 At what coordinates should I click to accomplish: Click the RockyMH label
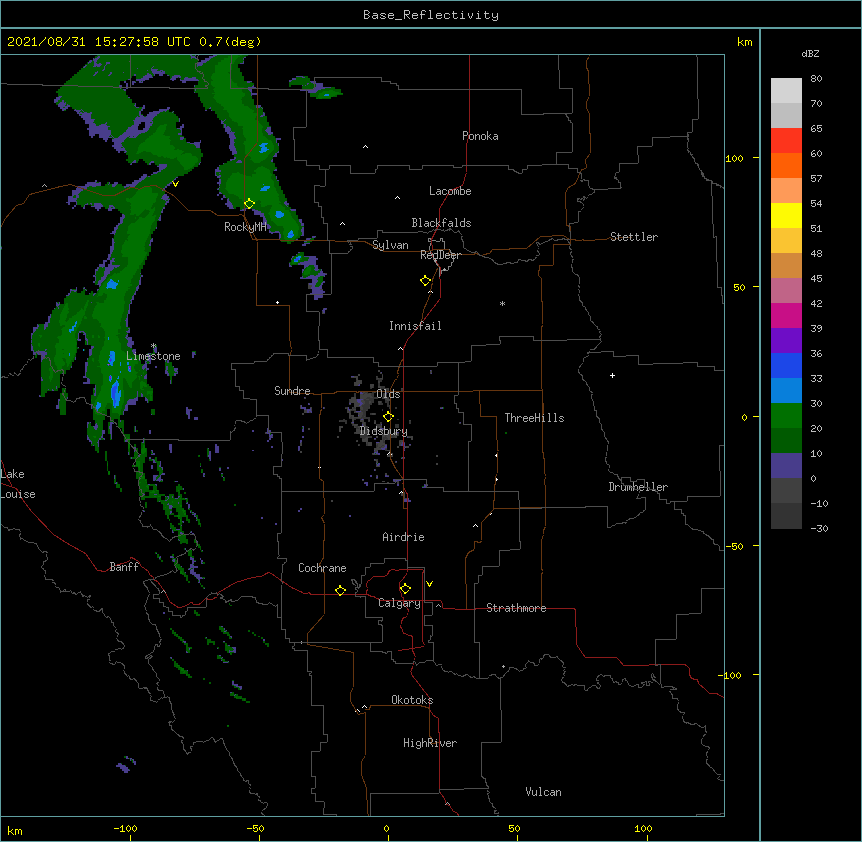click(x=245, y=227)
